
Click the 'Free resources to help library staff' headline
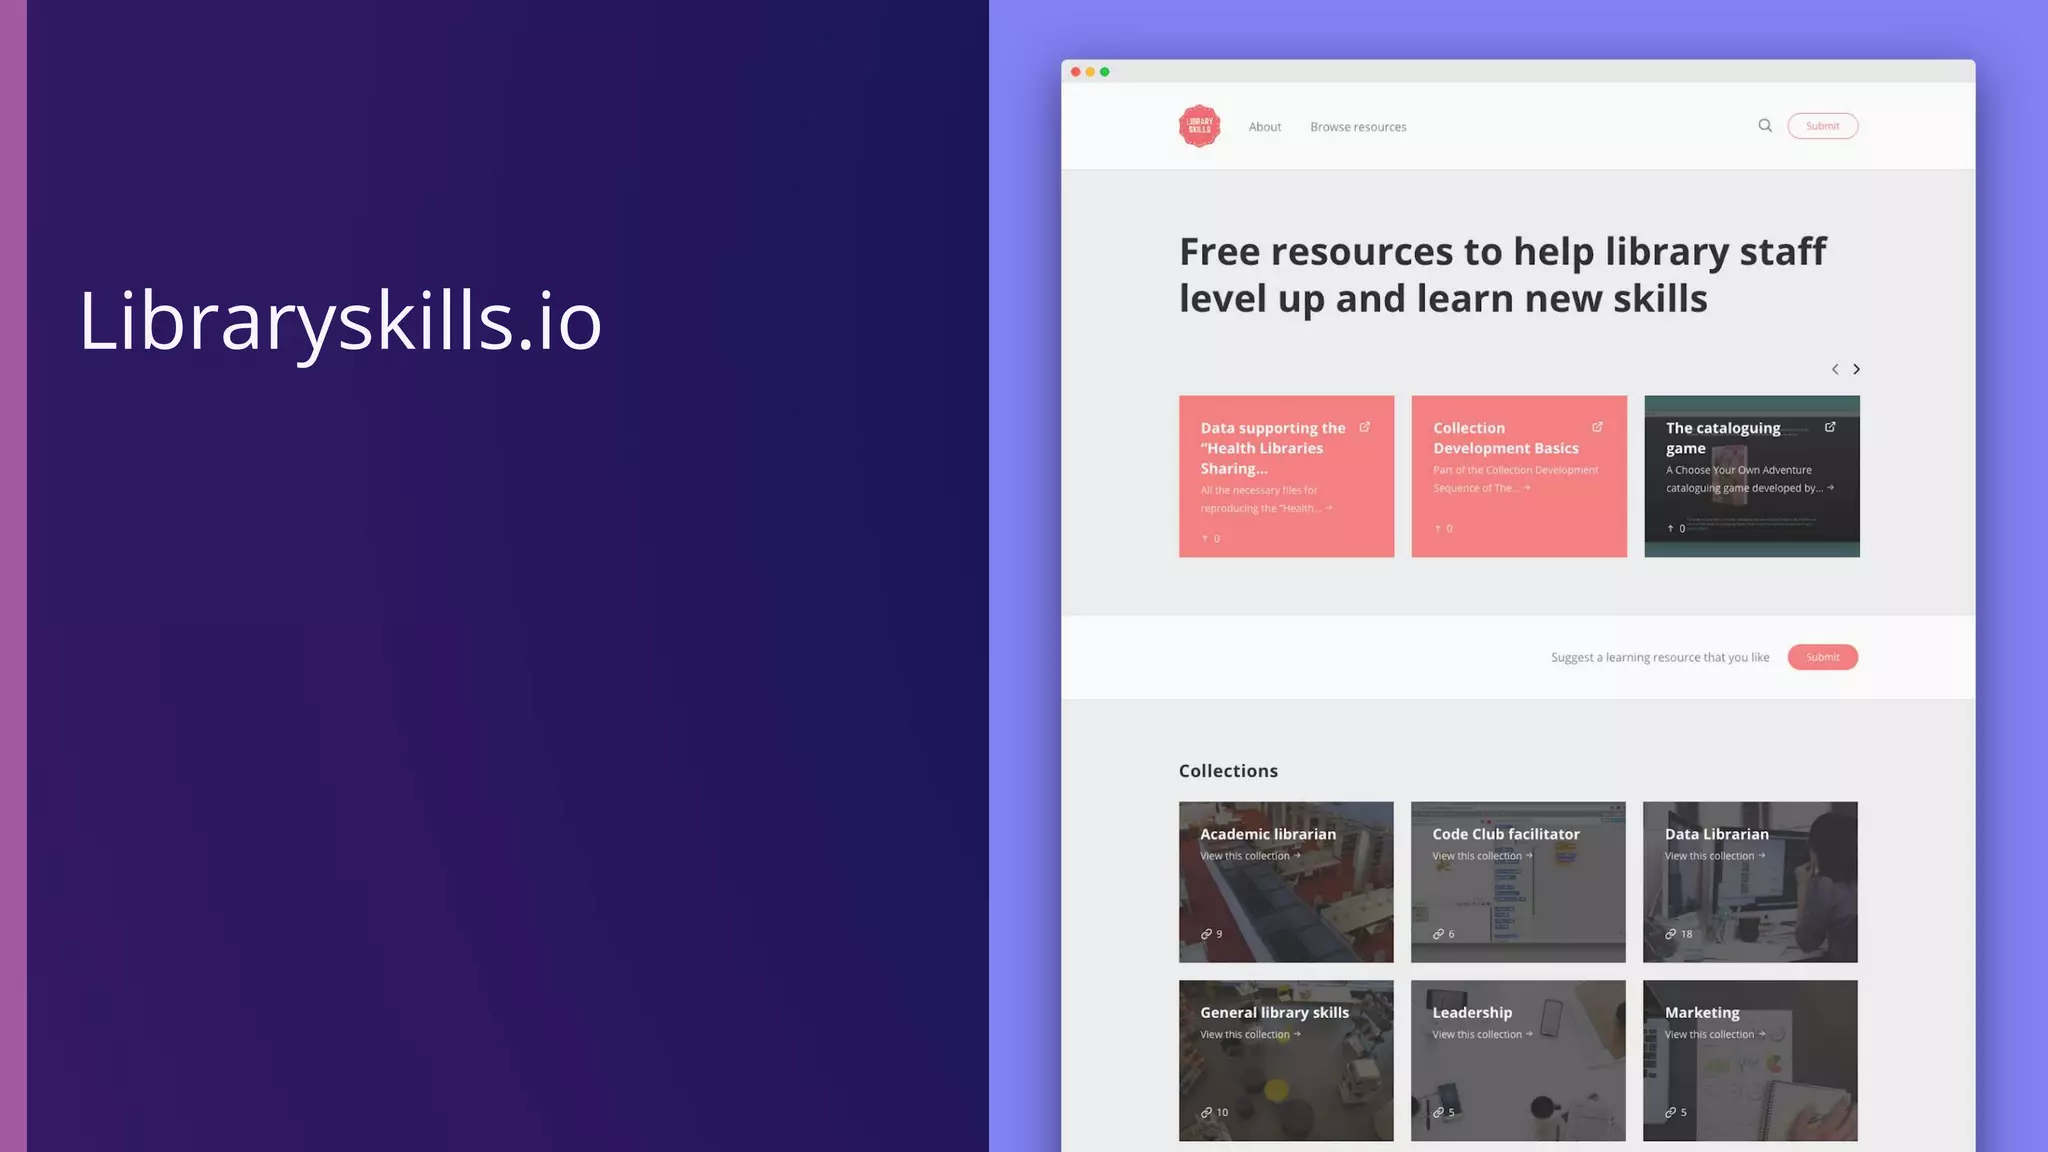point(1503,275)
